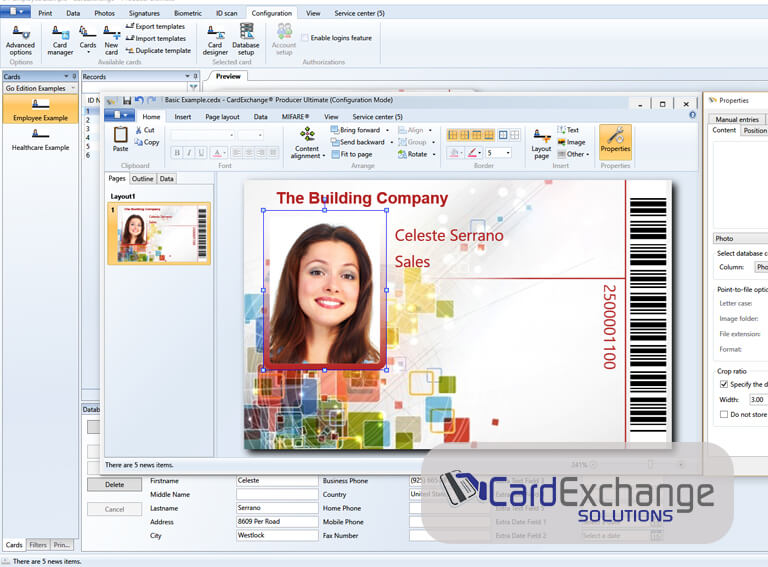This screenshot has width=768, height=567.
Task: Open the Card manager
Action: pos(60,40)
